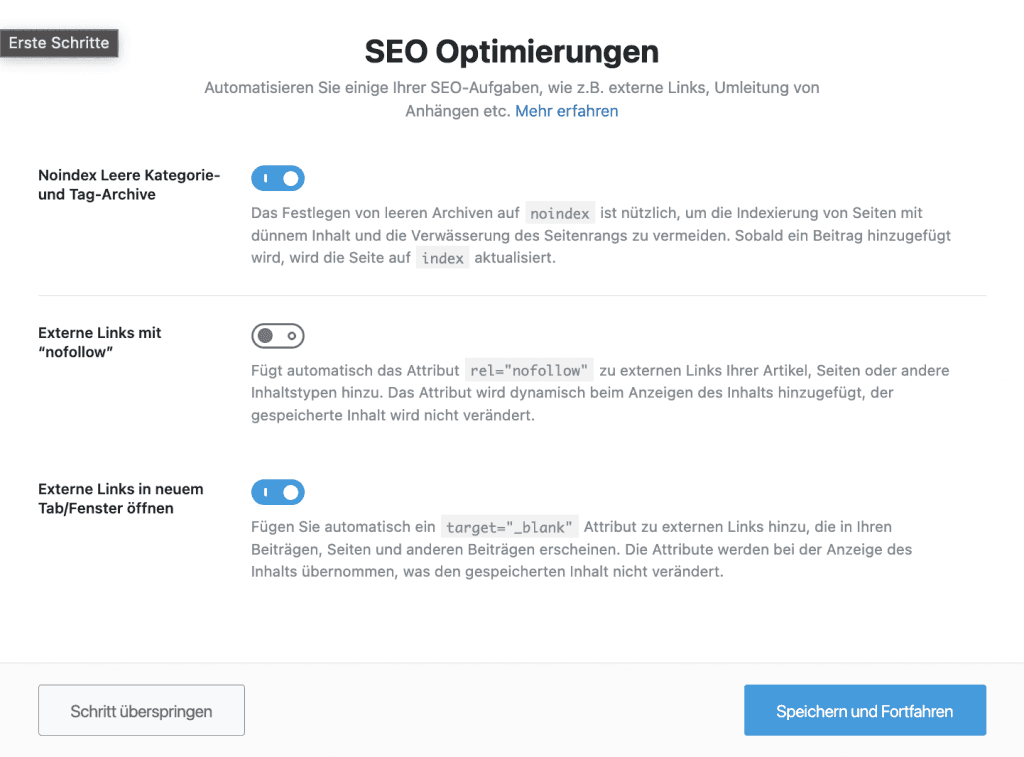Viewport: 1024px width, 757px height.
Task: Click the Externe Links mit "nofollow" label
Action: [100, 342]
